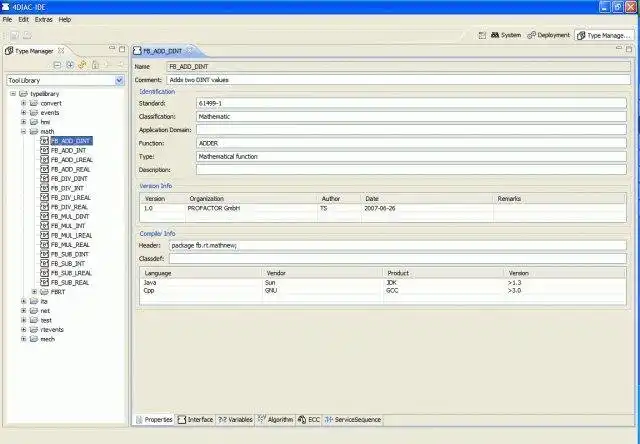Screen dimensions: 640x444
Task: Close the Type Manager view tab
Action: 61,51
